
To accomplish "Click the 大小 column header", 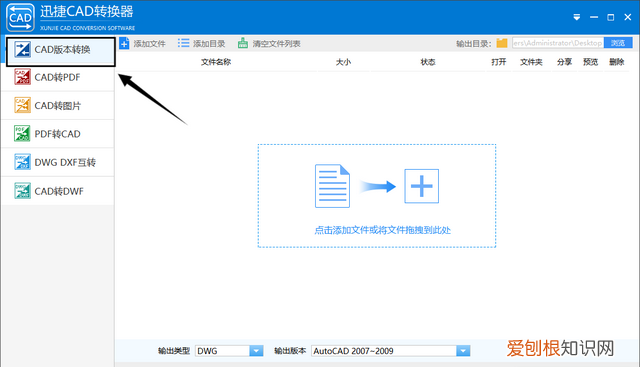I will pos(343,62).
